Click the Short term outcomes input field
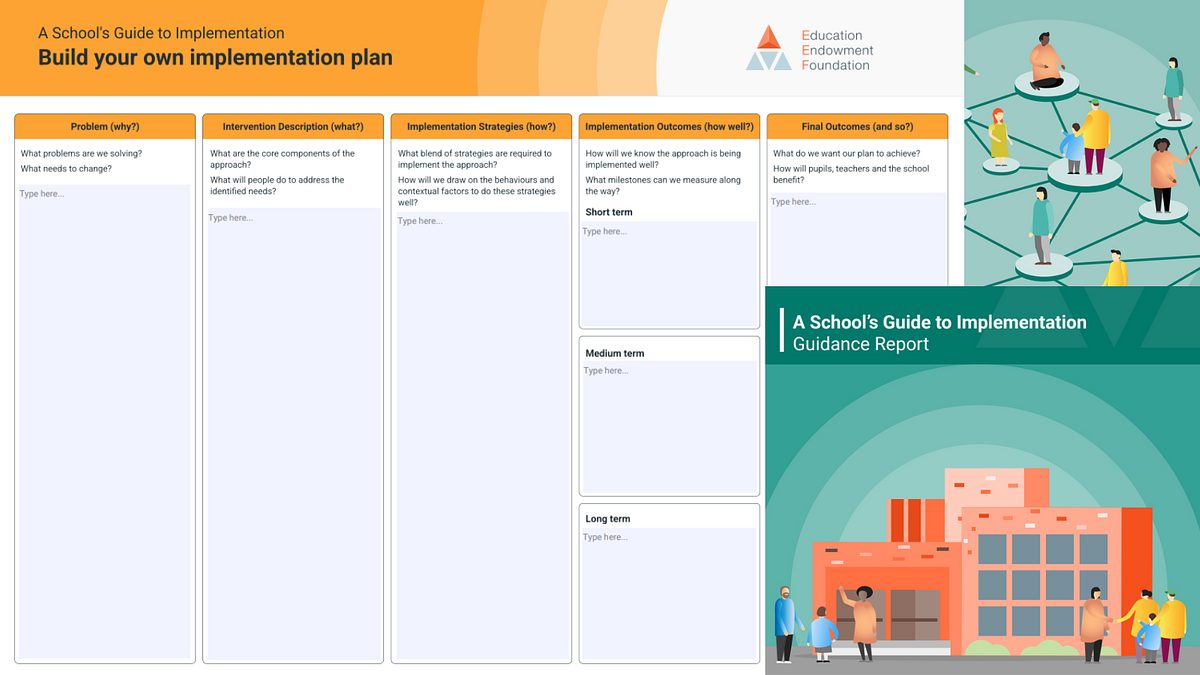Viewport: 1200px width, 675px height. tap(669, 273)
